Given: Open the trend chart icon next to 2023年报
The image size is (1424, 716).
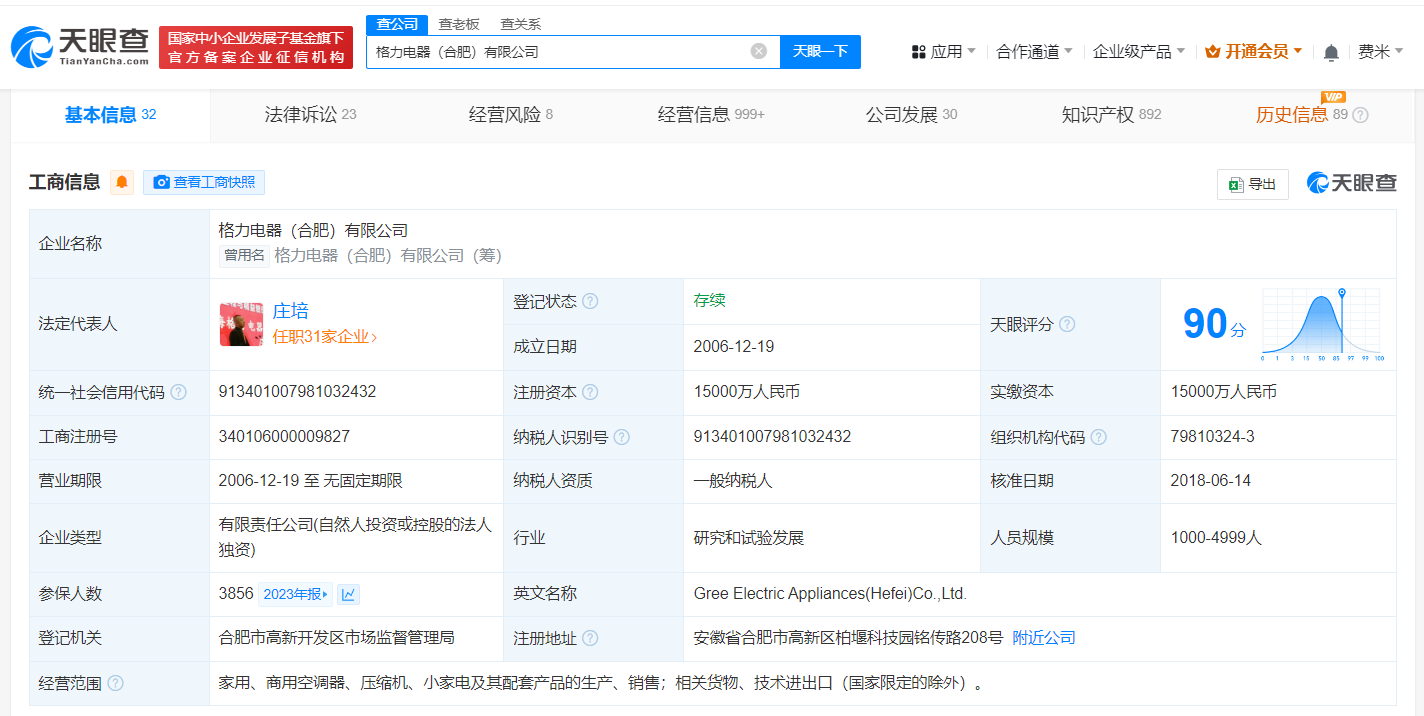Looking at the screenshot, I should [347, 593].
